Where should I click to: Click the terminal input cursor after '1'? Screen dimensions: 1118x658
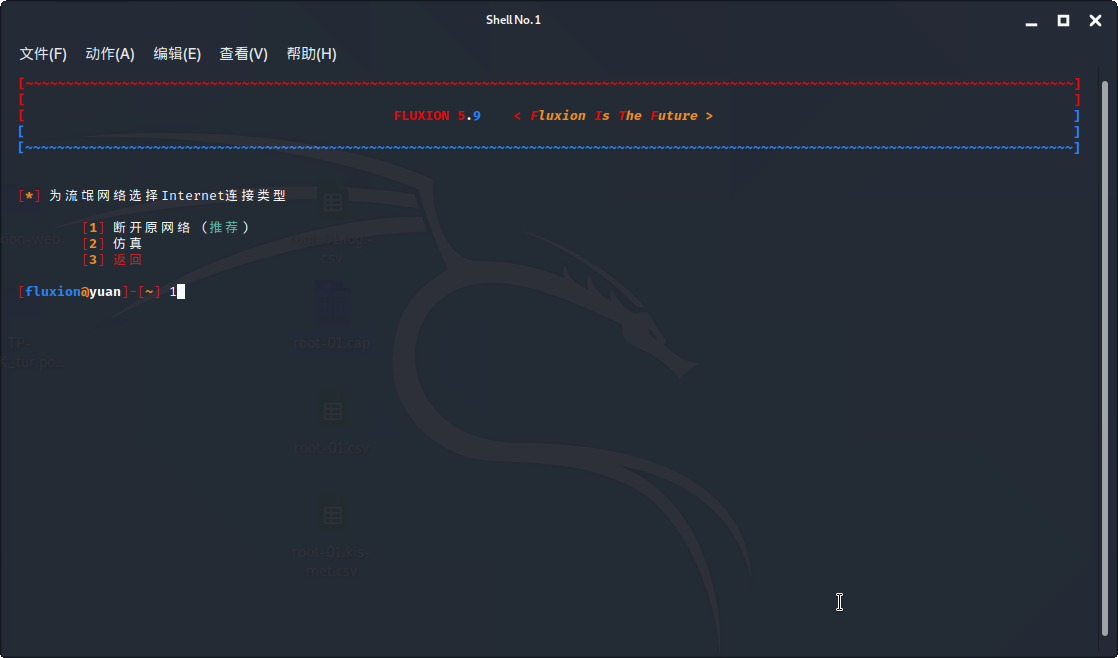pyautogui.click(x=181, y=292)
